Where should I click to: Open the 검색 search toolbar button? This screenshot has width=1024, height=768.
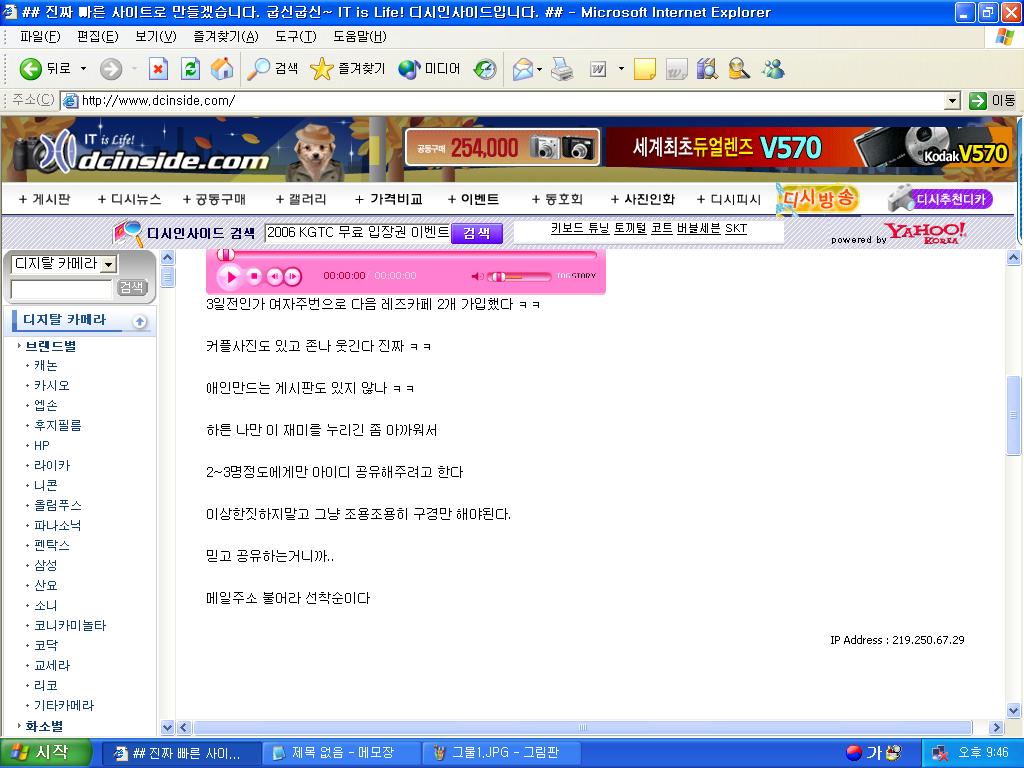tap(273, 69)
